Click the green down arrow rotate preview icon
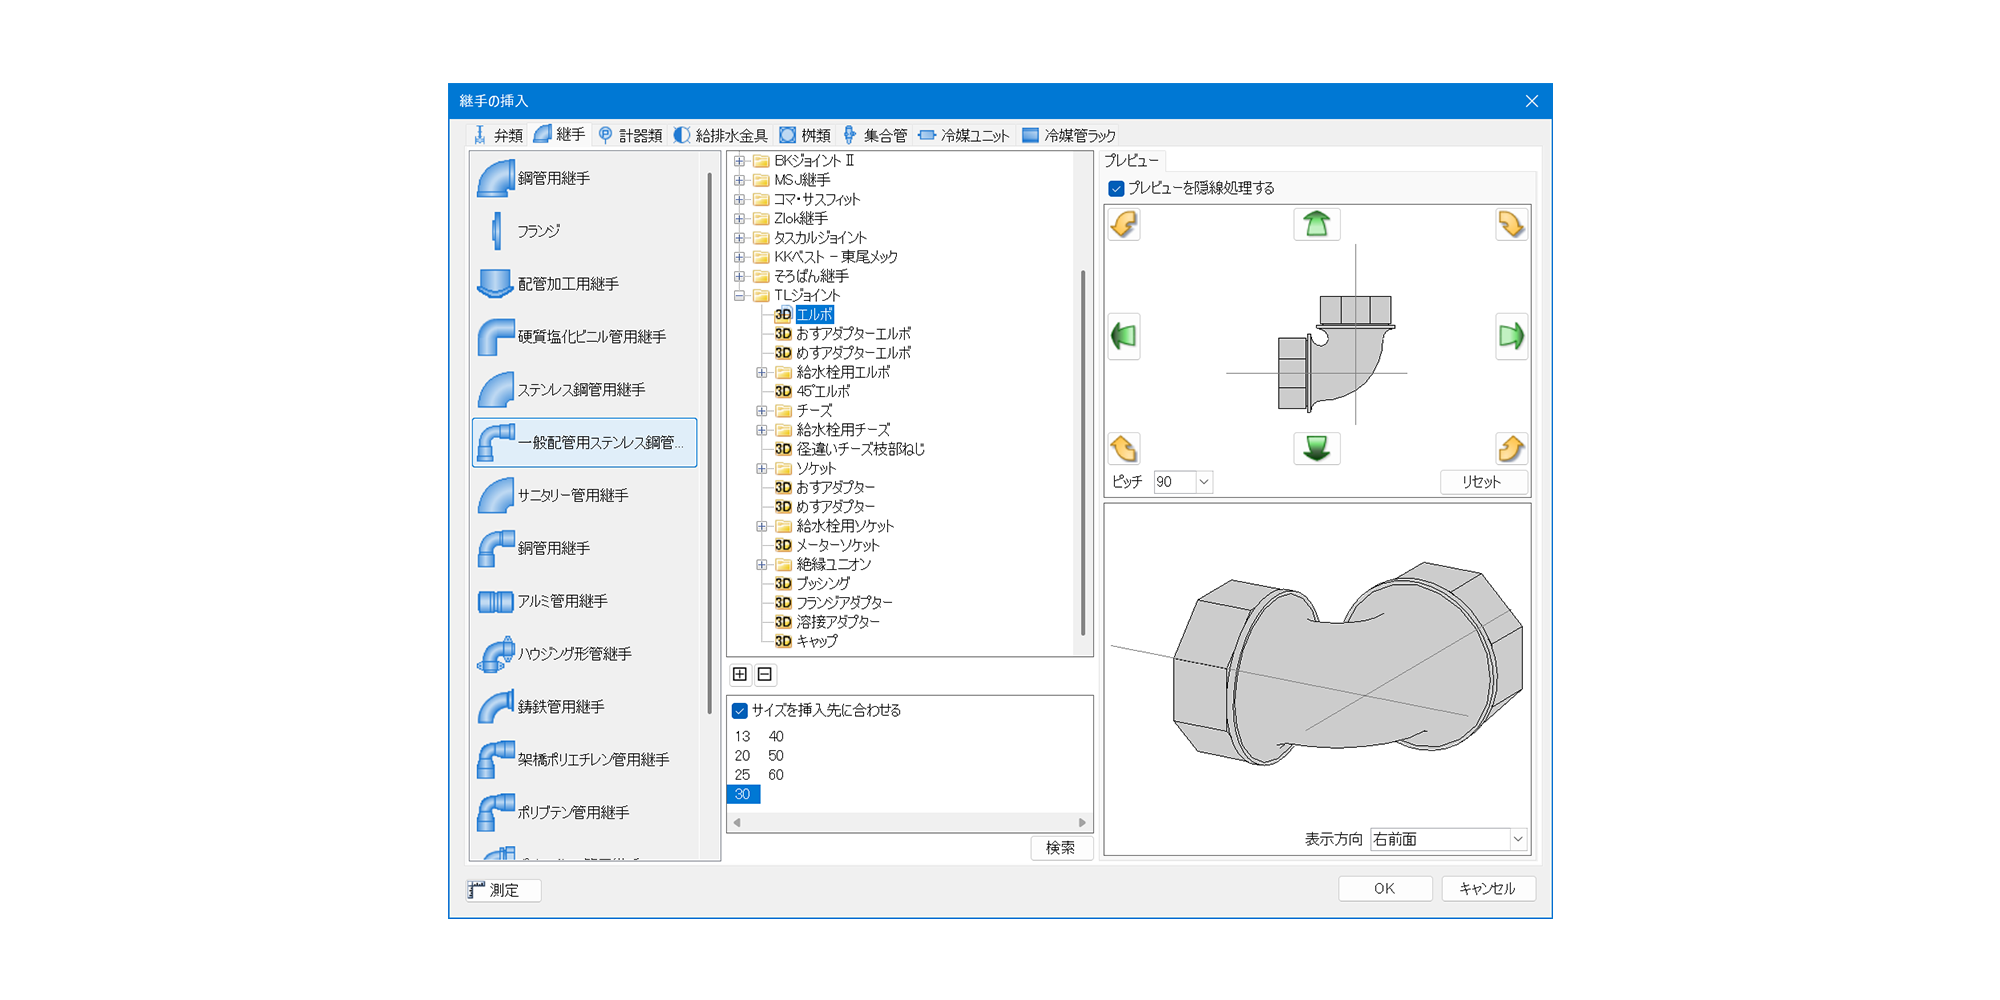Image resolution: width=2000 pixels, height=1000 pixels. [x=1316, y=448]
